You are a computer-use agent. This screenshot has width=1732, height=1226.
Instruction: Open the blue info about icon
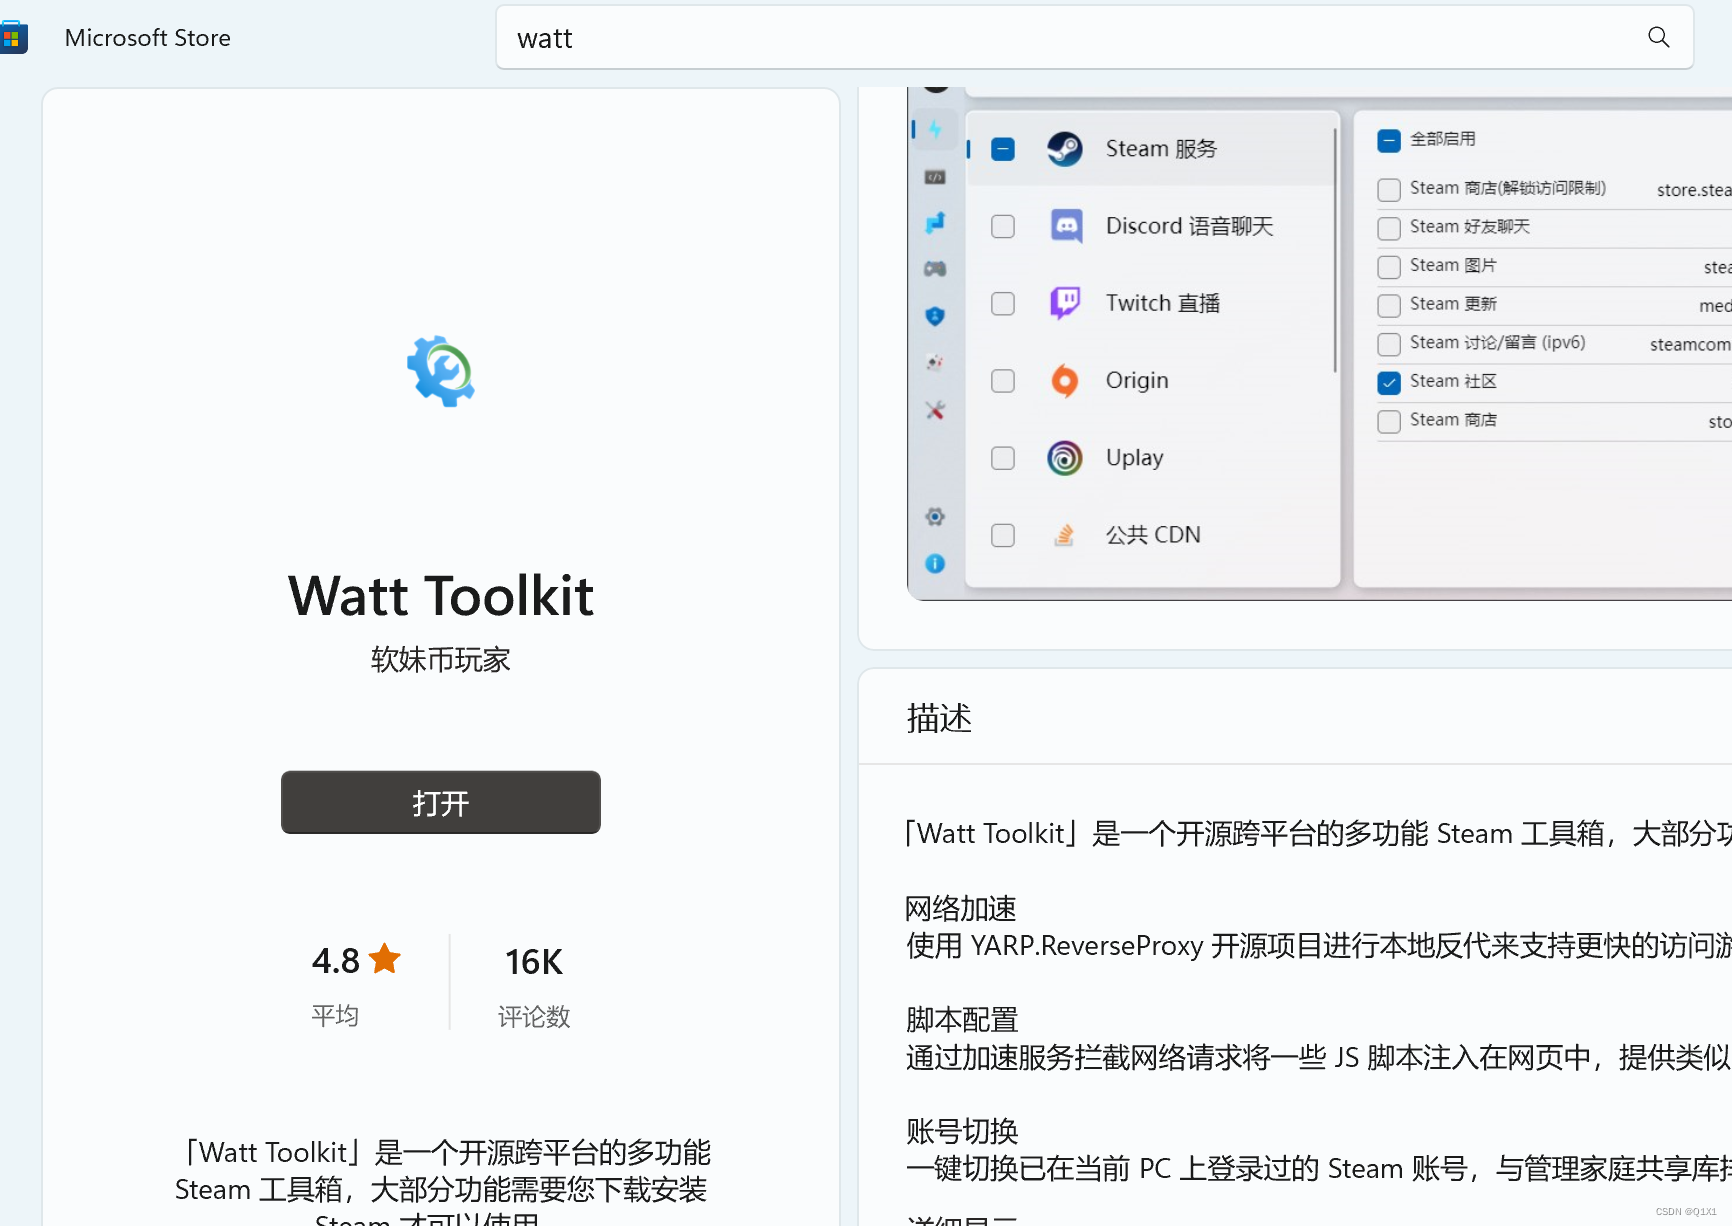click(935, 564)
